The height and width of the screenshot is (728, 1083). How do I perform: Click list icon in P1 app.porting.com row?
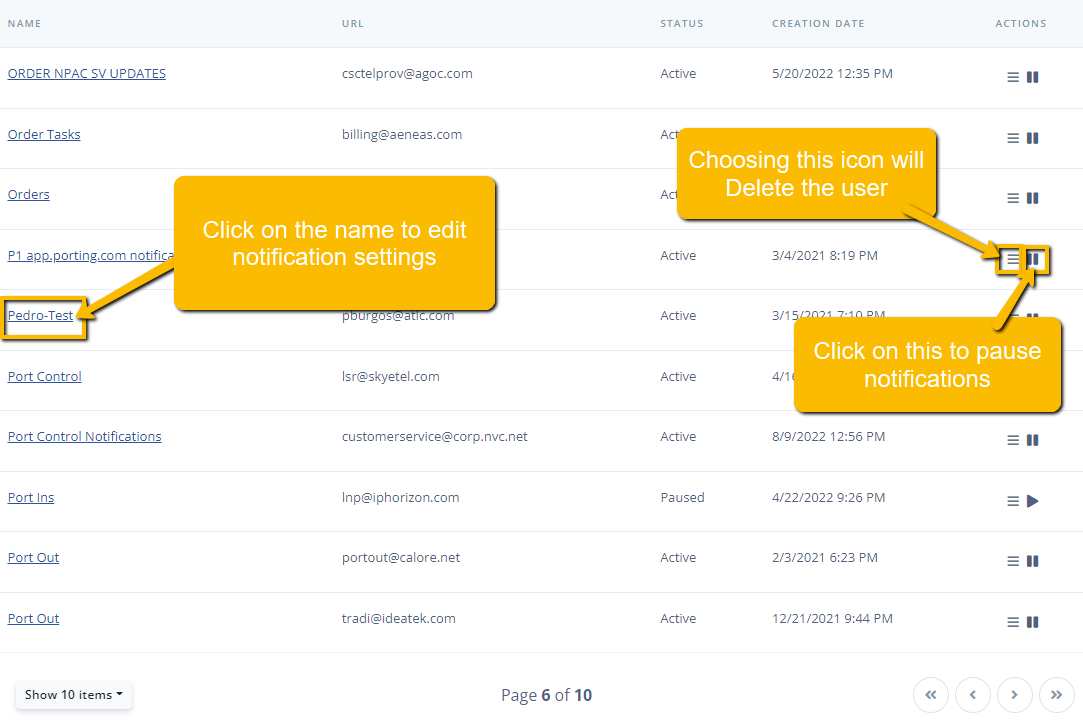click(x=1013, y=259)
